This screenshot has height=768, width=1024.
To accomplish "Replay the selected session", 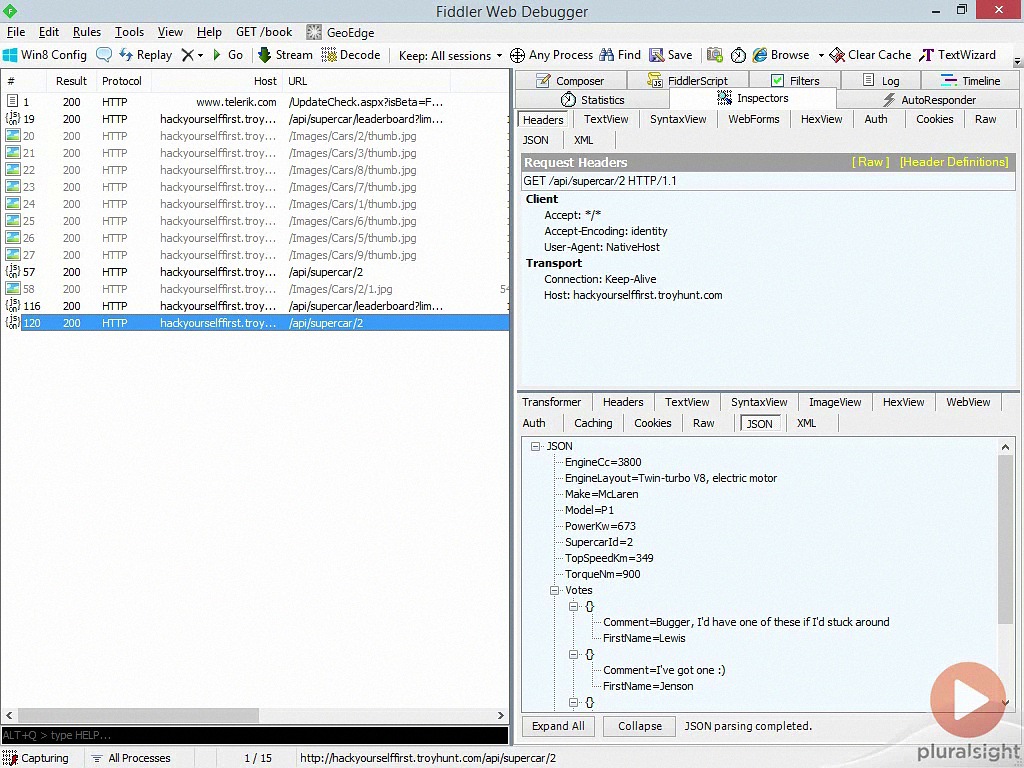I will pyautogui.click(x=145, y=55).
